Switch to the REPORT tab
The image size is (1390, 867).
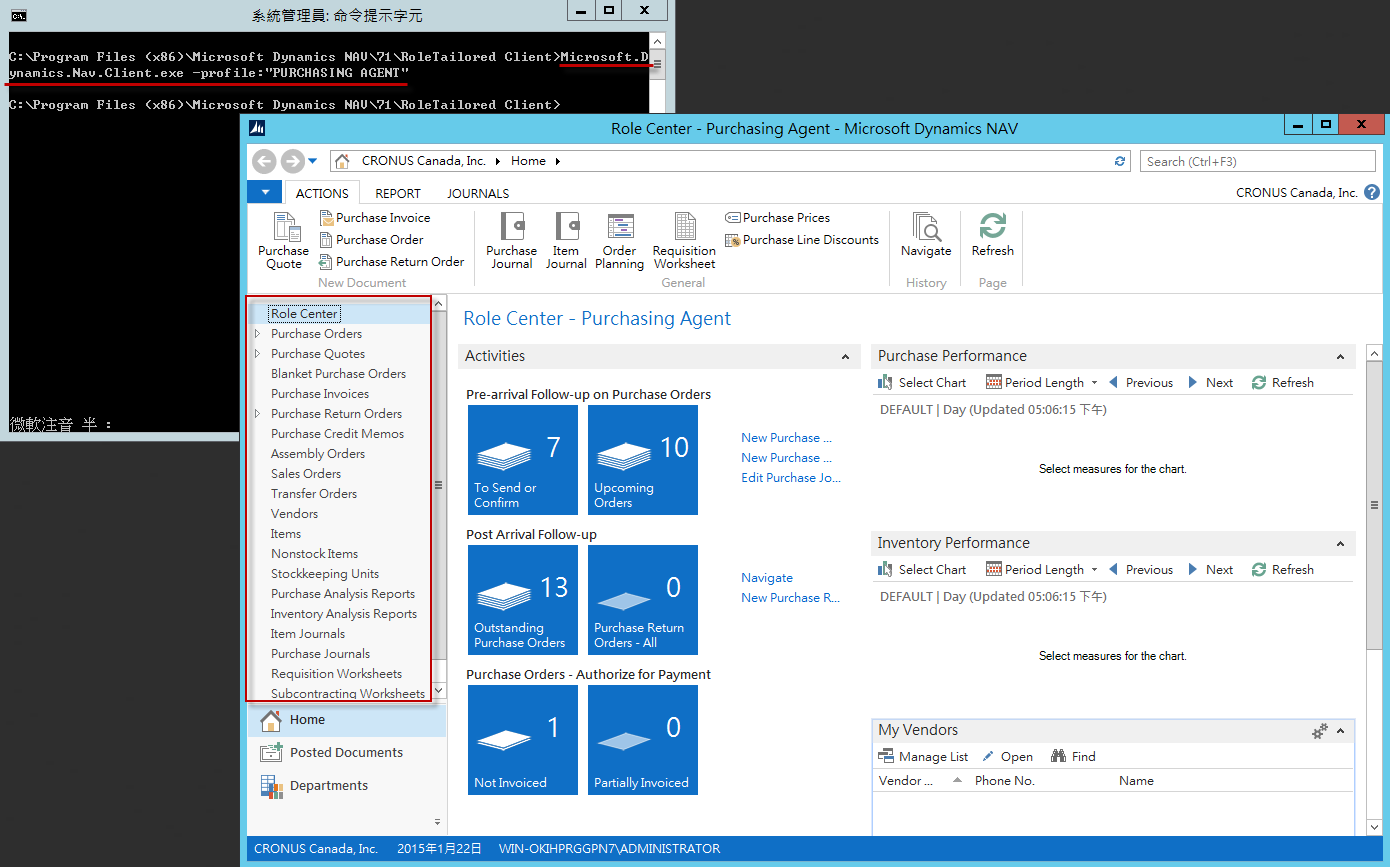tap(398, 193)
